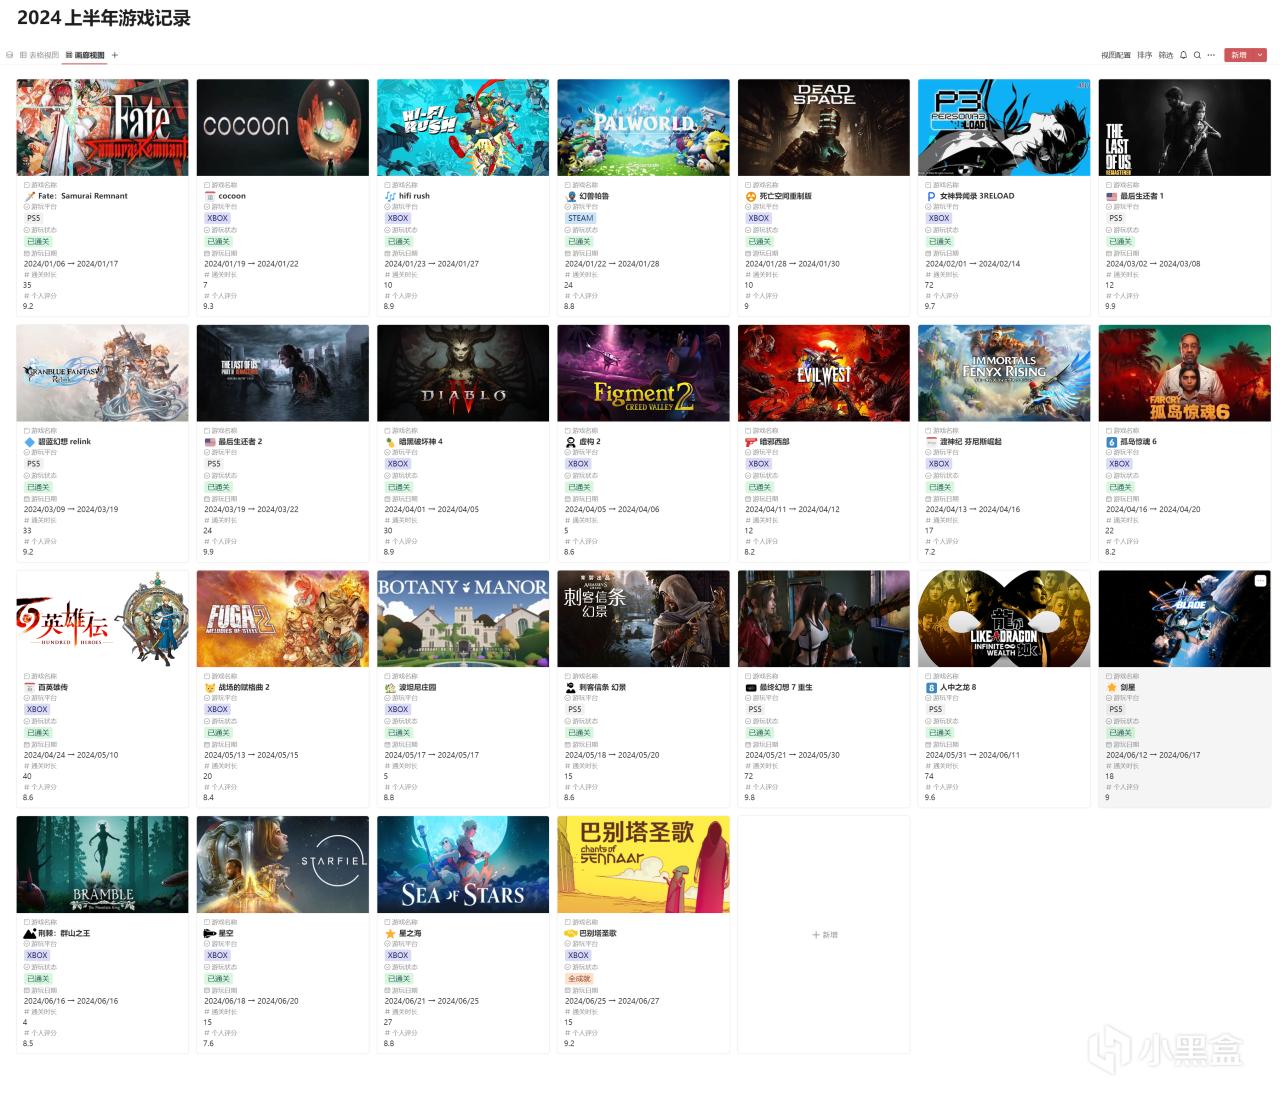Click the title 百英雄传
Screen dimensions: 1280x1101
pos(53,687)
